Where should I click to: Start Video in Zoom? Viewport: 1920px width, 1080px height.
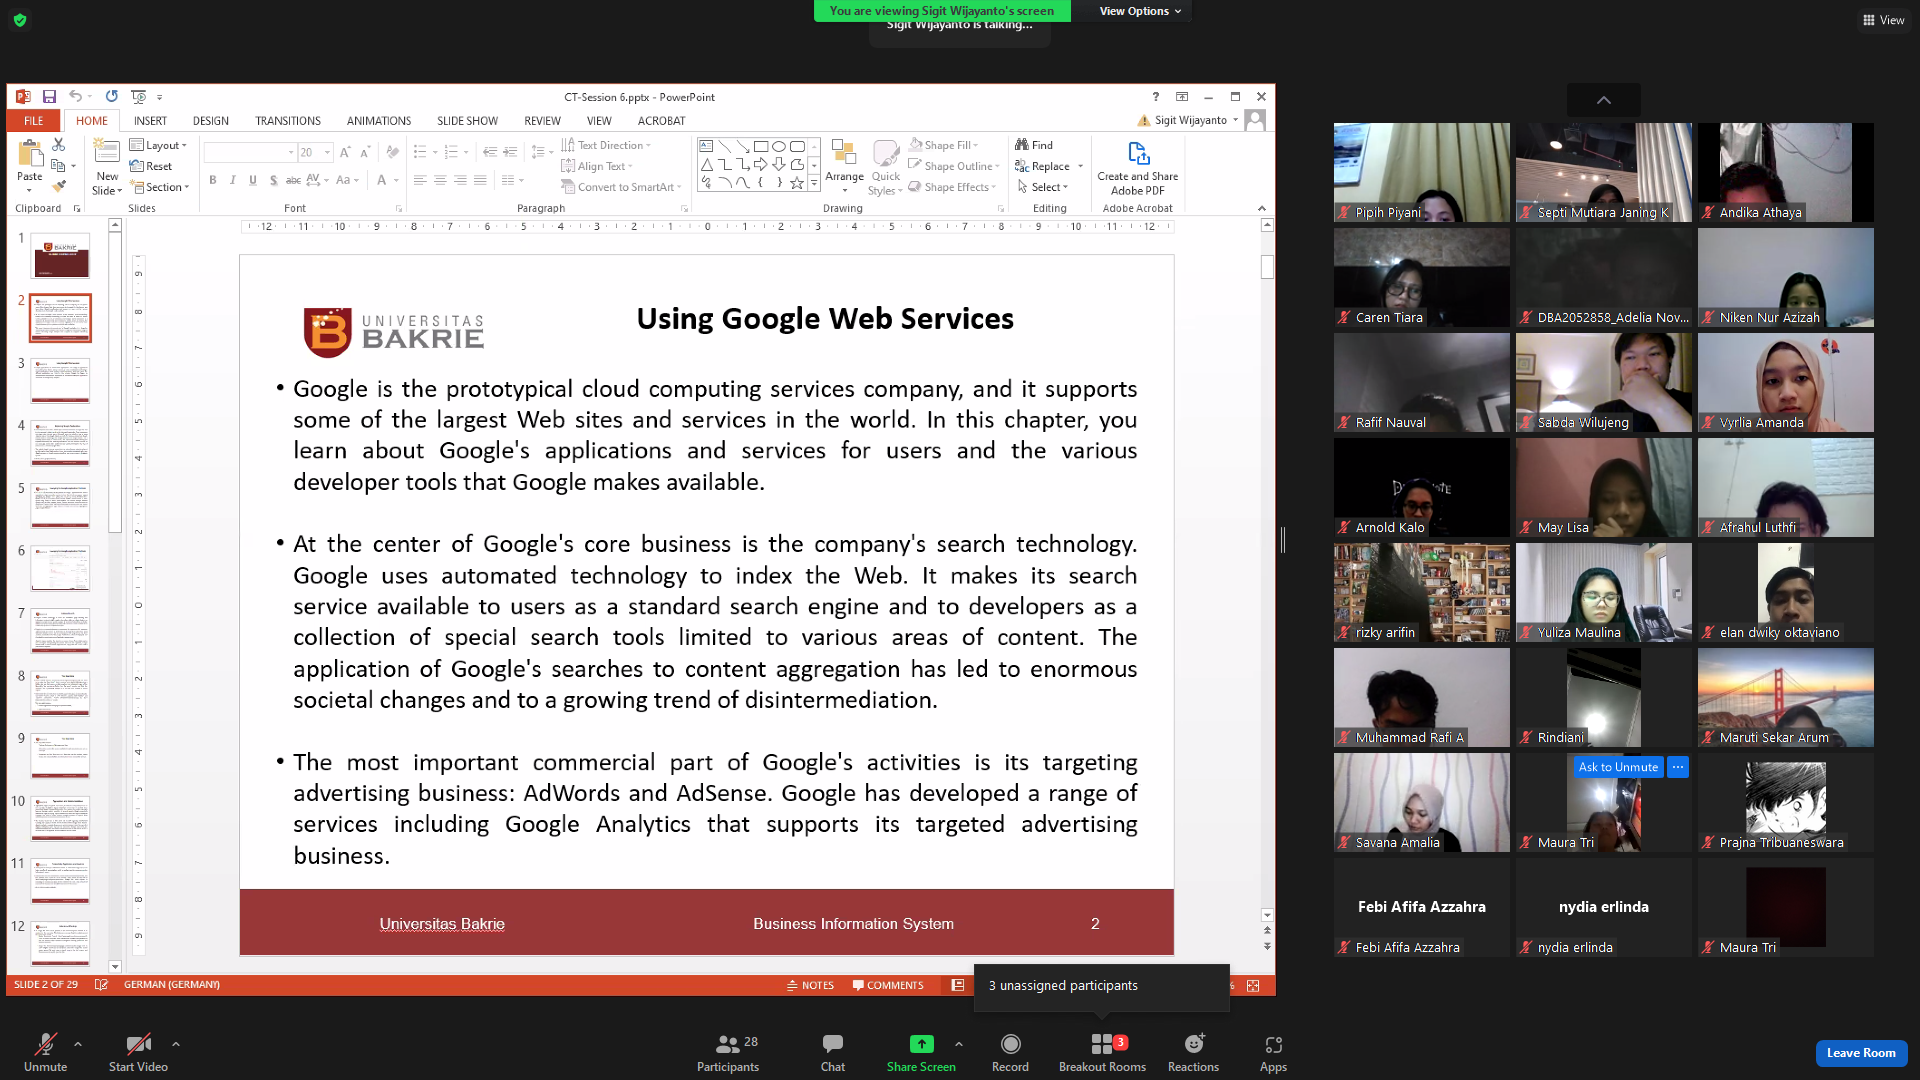click(138, 1053)
